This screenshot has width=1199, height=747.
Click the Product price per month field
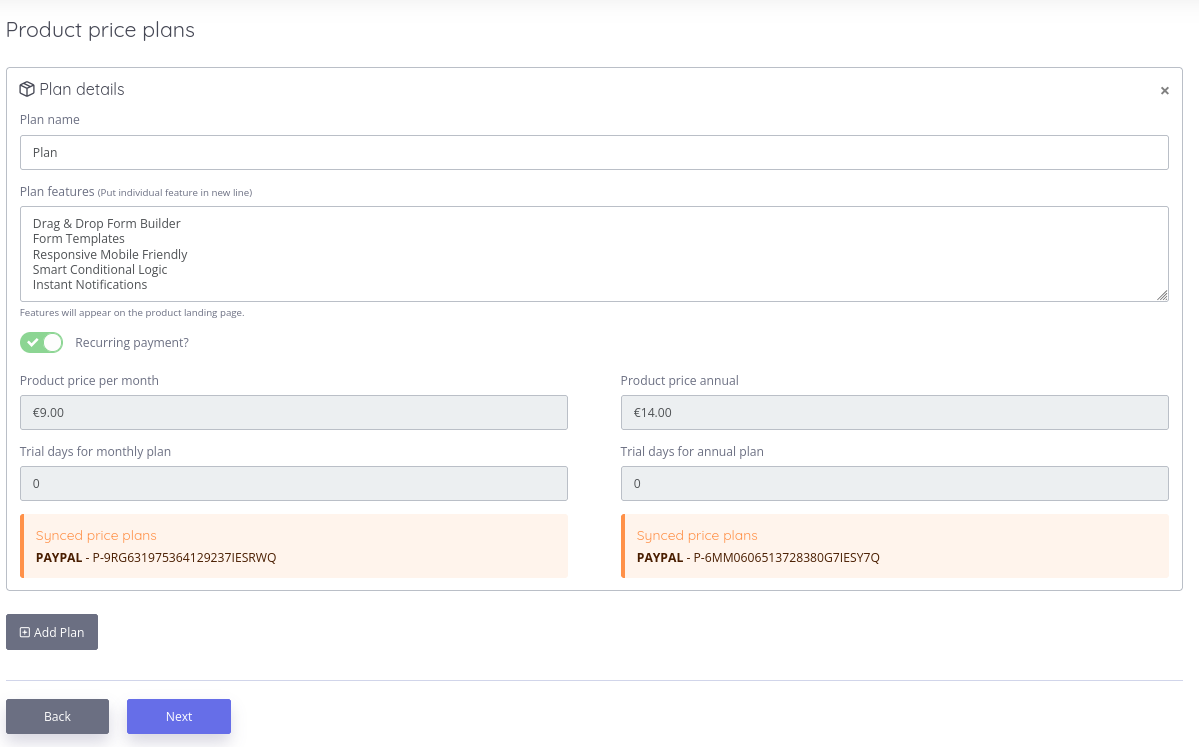click(294, 412)
